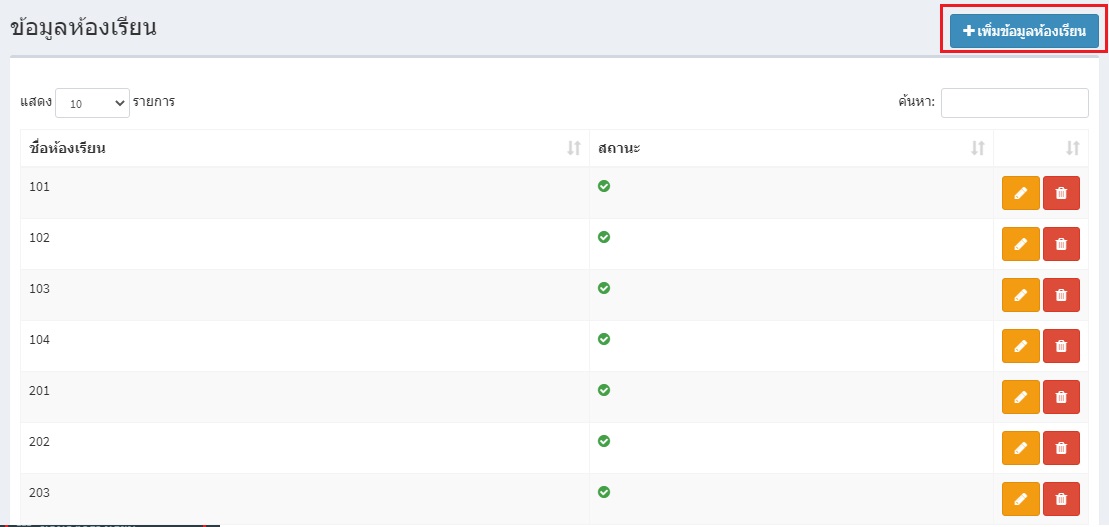Image resolution: width=1109 pixels, height=527 pixels.
Task: Select the classroom name cell 102
Action: (x=305, y=244)
